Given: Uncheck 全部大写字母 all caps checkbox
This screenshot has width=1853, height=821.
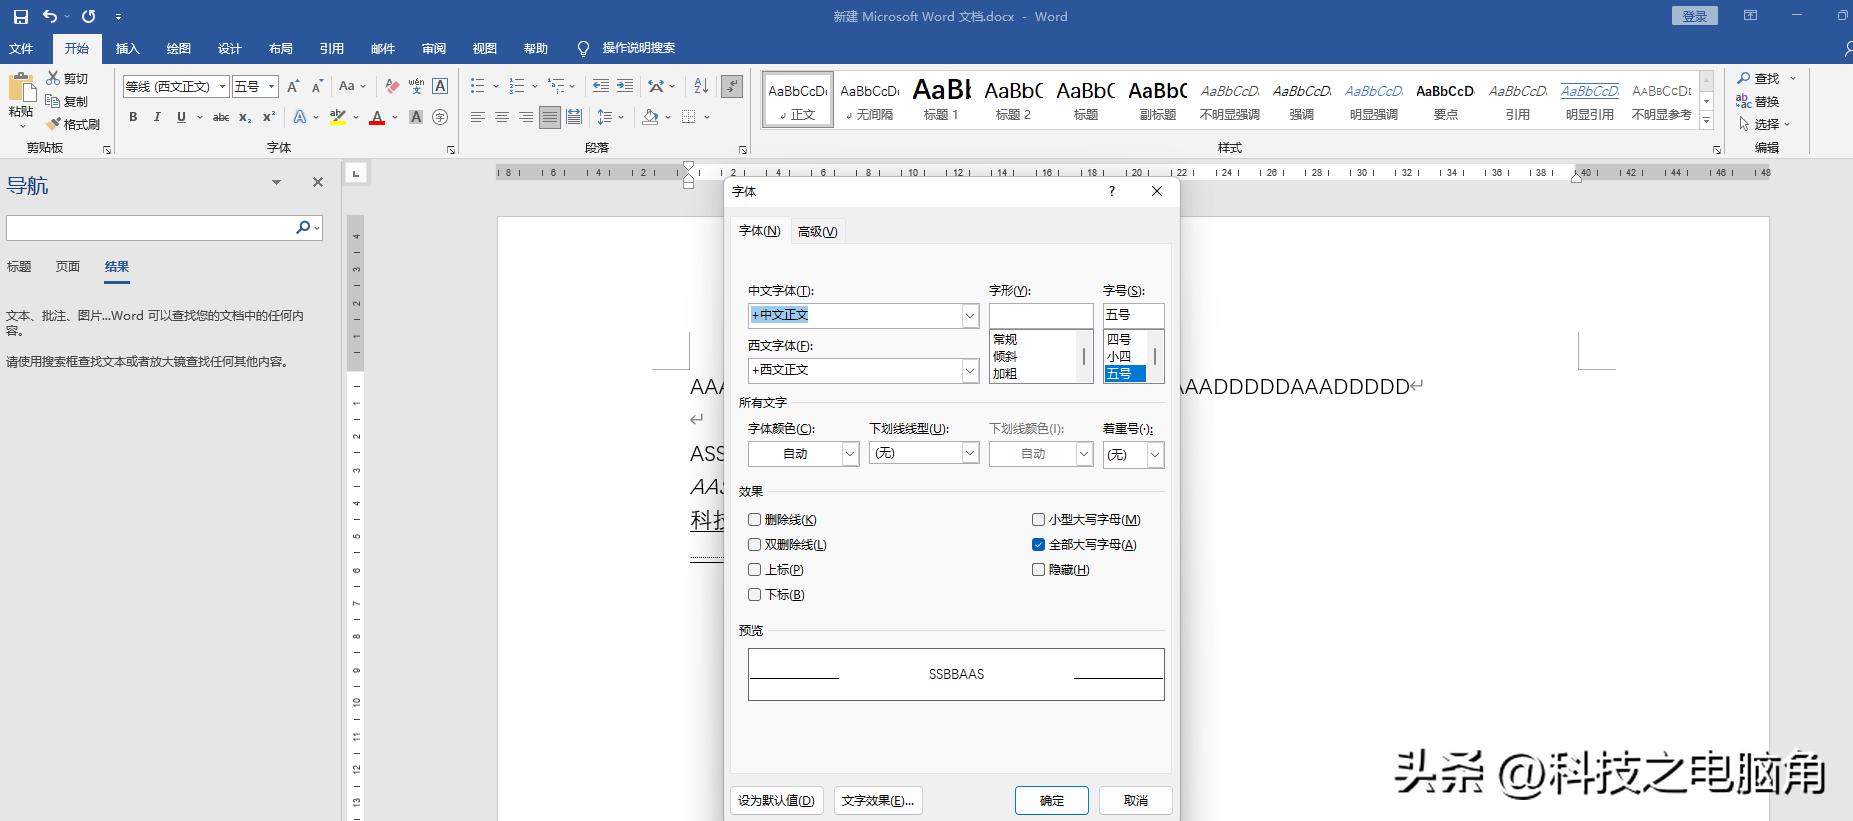Looking at the screenshot, I should (1039, 544).
